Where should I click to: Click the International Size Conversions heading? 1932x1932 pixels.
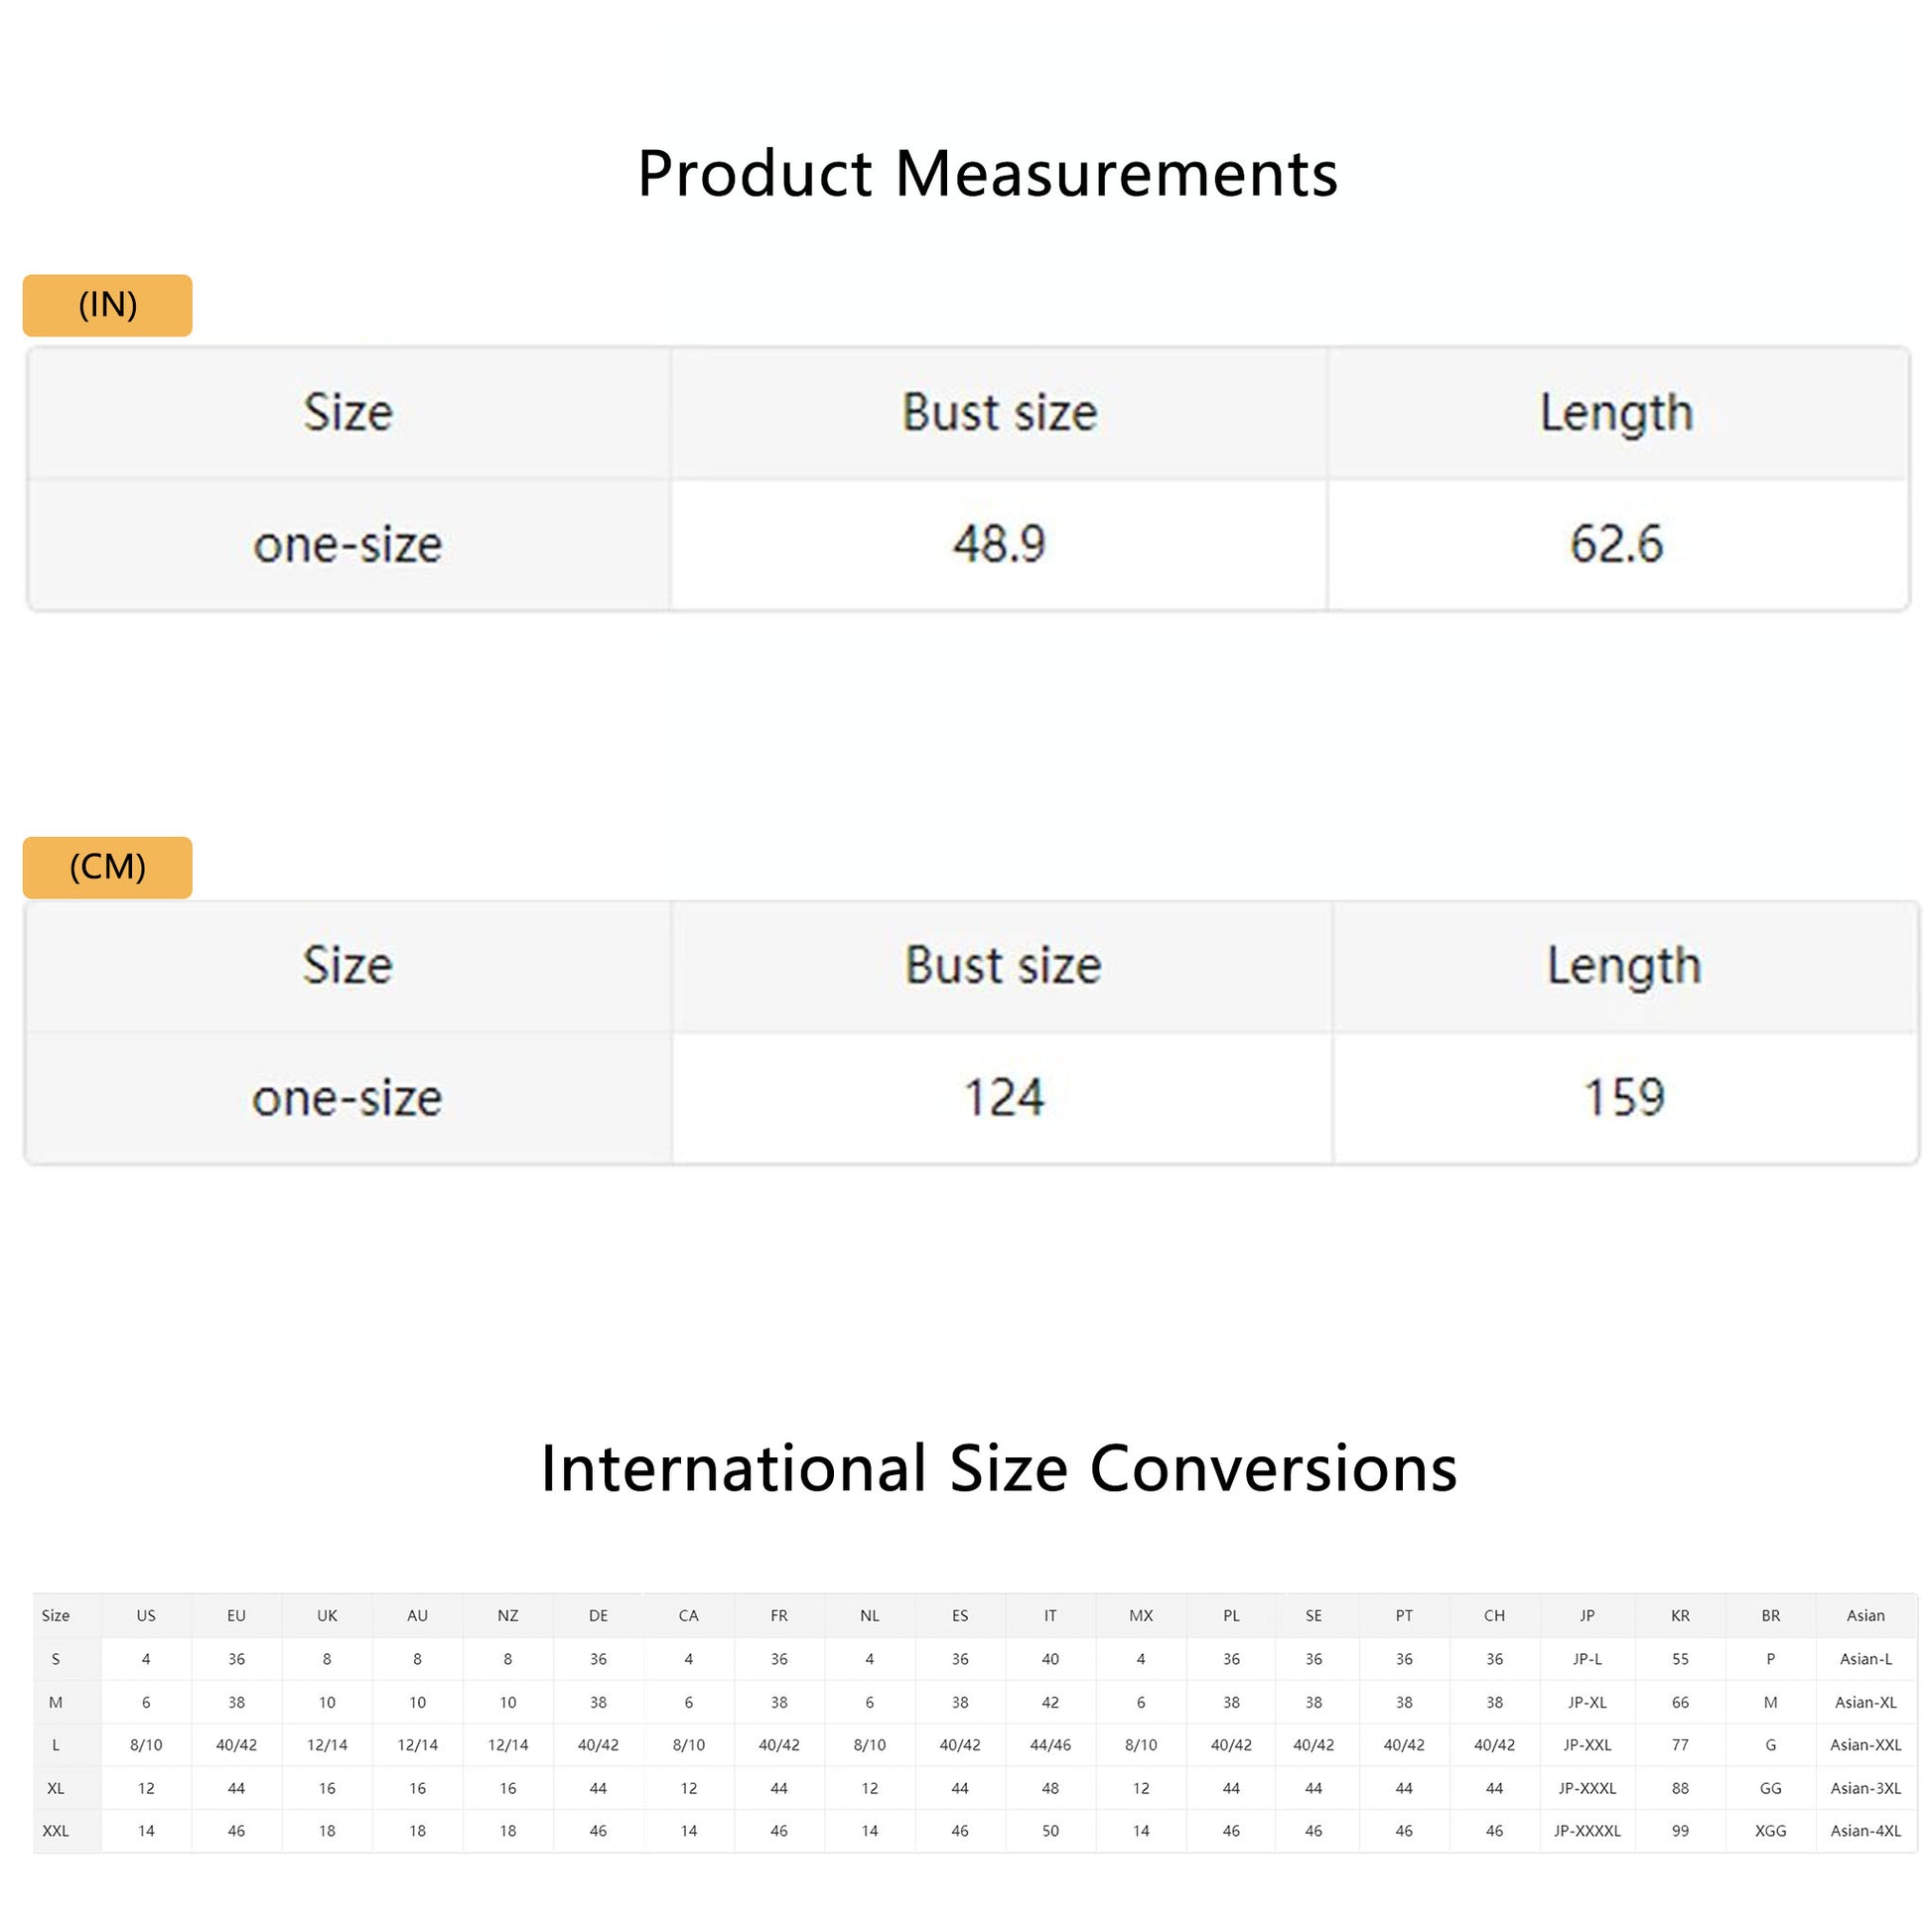click(x=998, y=1469)
